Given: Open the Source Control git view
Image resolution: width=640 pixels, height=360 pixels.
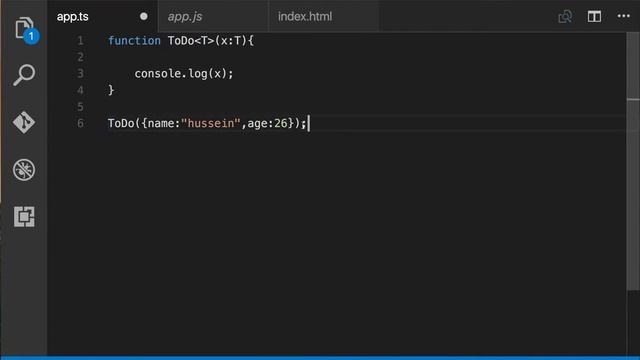Looking at the screenshot, I should 24,122.
